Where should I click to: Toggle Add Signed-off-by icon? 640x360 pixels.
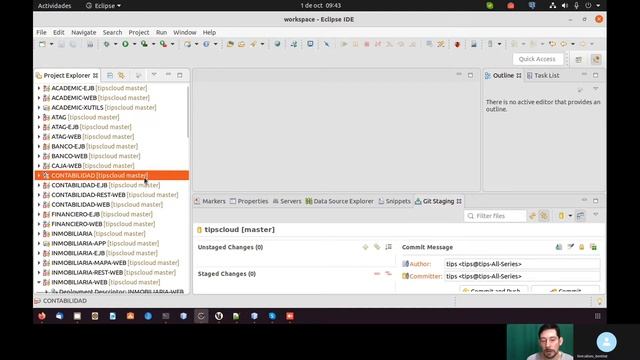[571, 247]
